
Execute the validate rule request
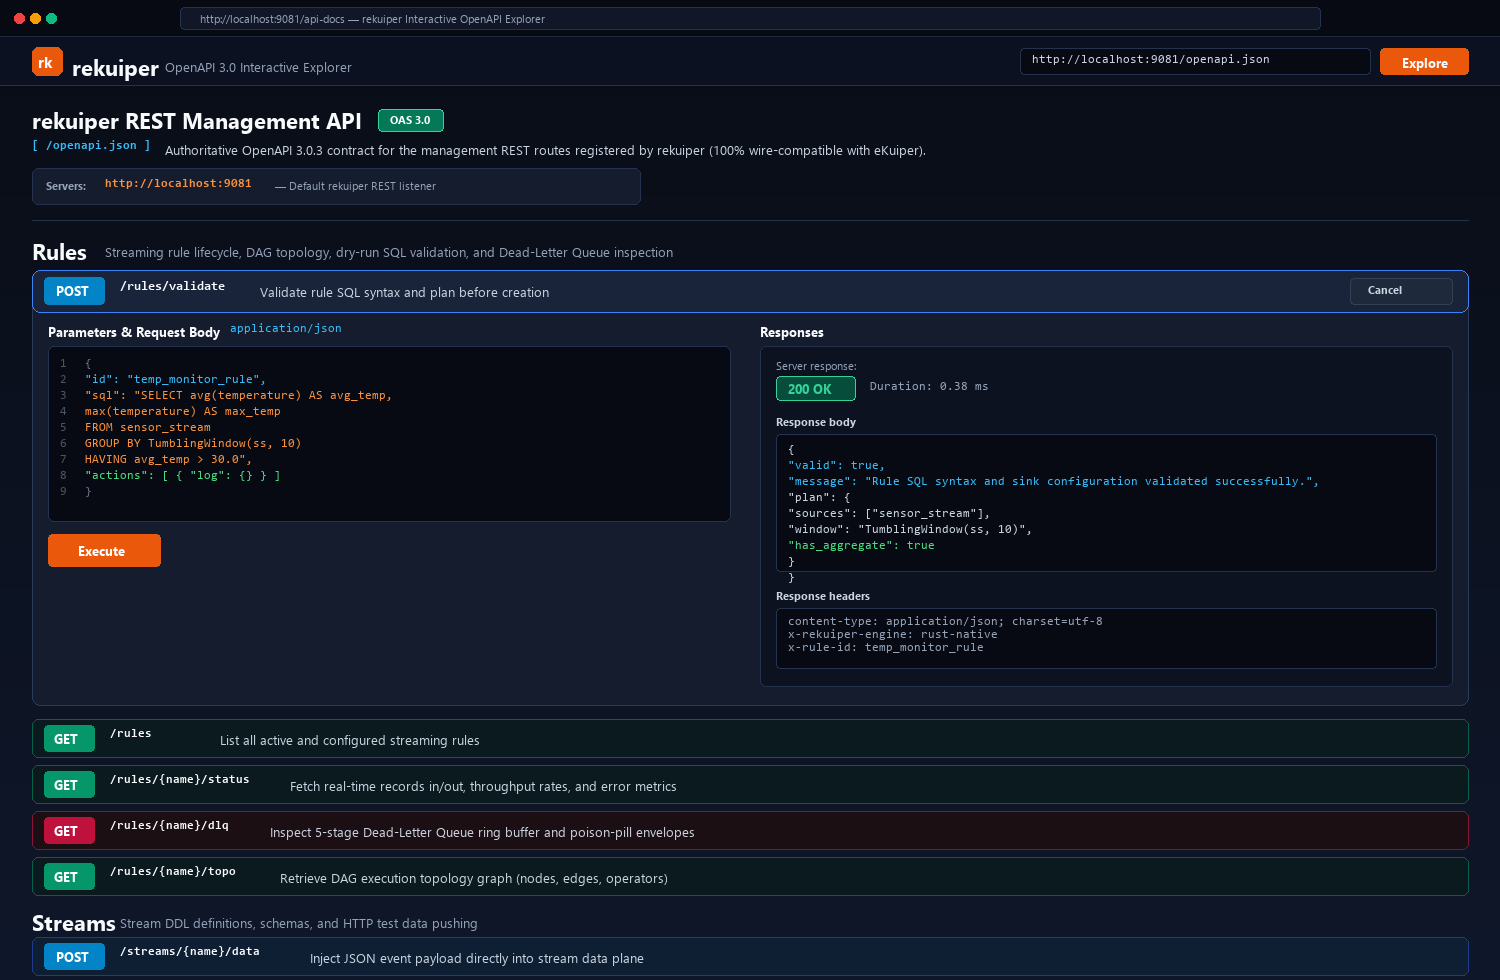point(104,551)
